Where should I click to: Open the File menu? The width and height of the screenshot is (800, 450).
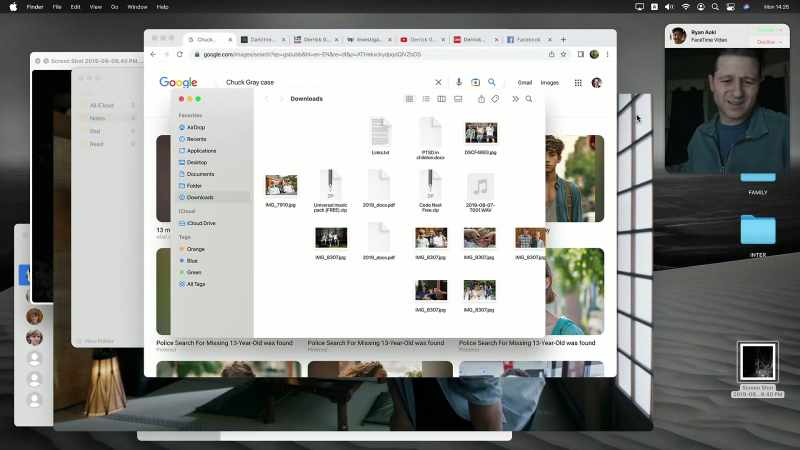[57, 7]
